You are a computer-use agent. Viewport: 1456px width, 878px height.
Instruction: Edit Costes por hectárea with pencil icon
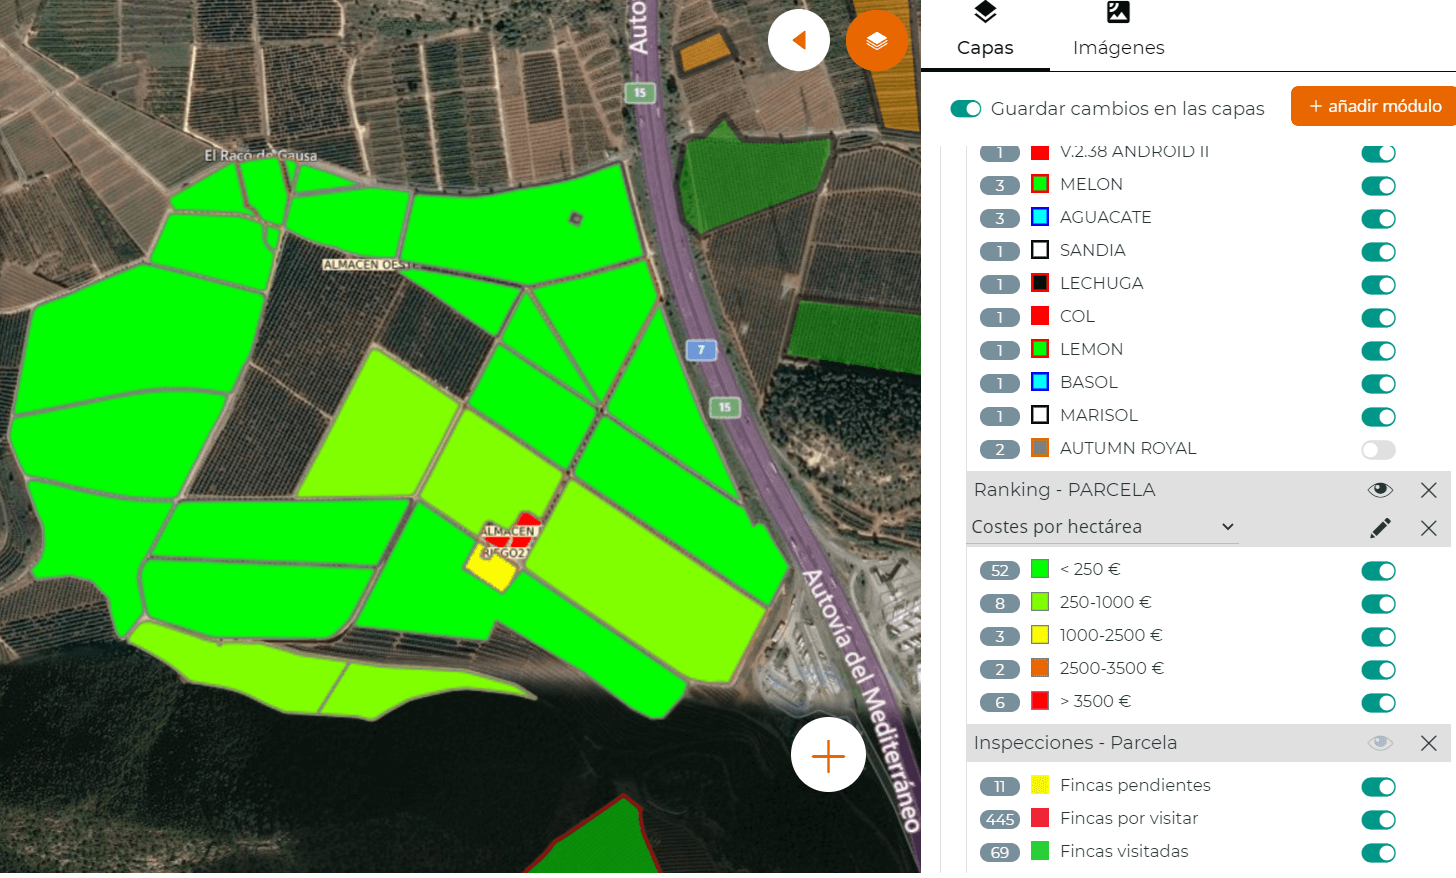point(1380,528)
